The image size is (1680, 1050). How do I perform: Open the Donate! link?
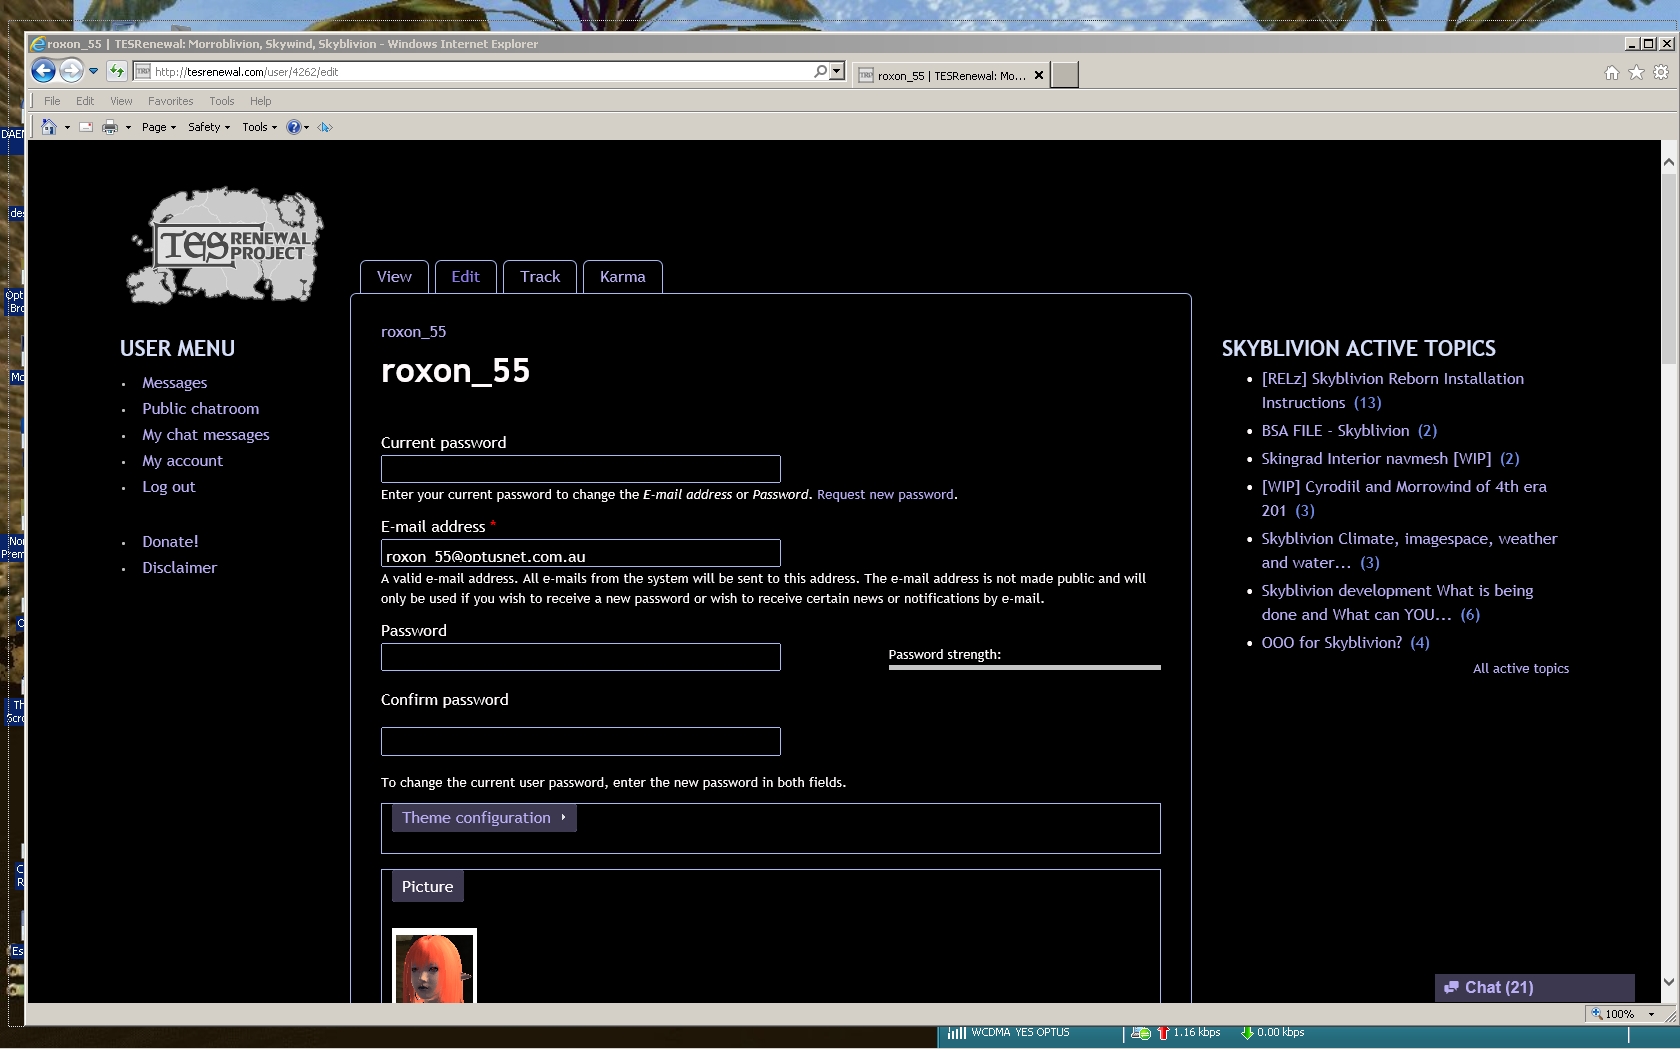[x=170, y=542]
